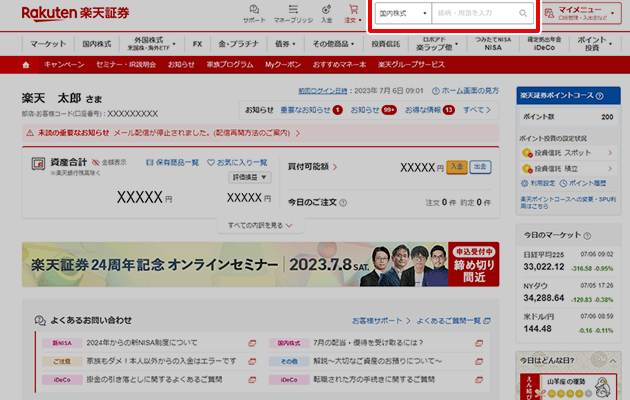Open external icon for 掛金の引き落とし row
This screenshot has height=400, width=630.
click(252, 380)
